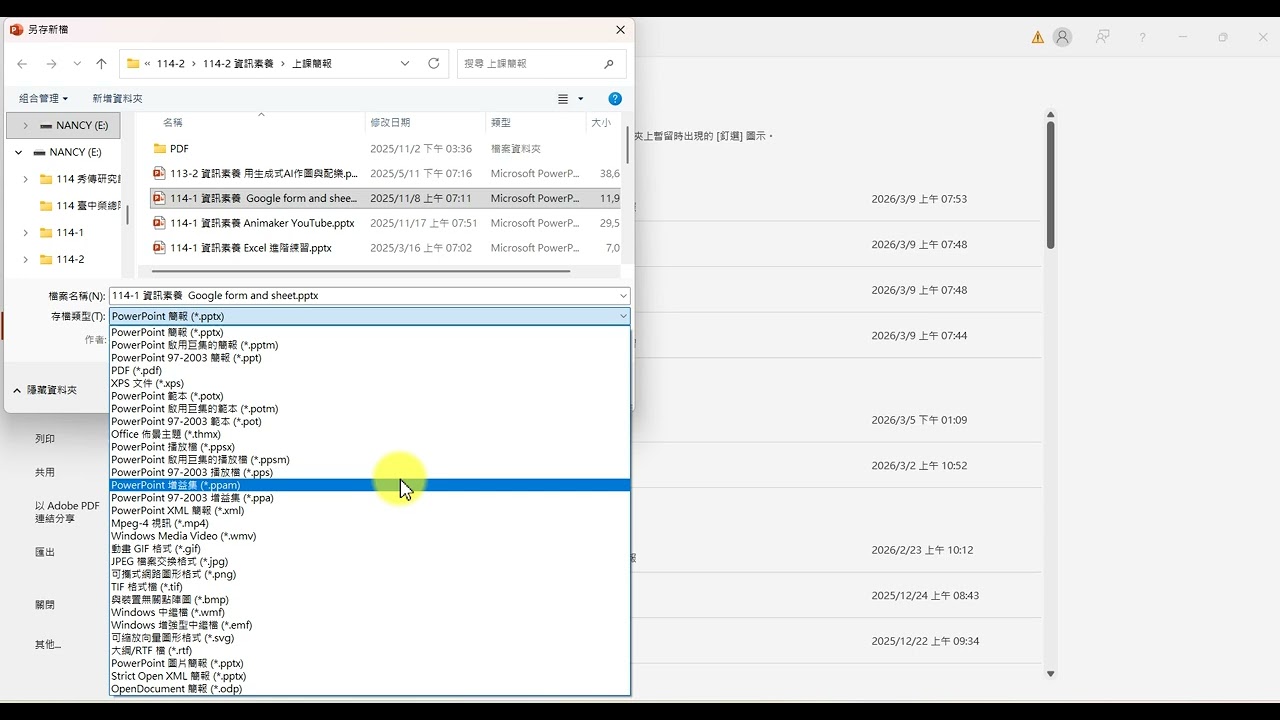Viewport: 1280px width, 720px height.
Task: Choose 關閉 in PowerPoint backstage
Action: pyautogui.click(x=45, y=605)
